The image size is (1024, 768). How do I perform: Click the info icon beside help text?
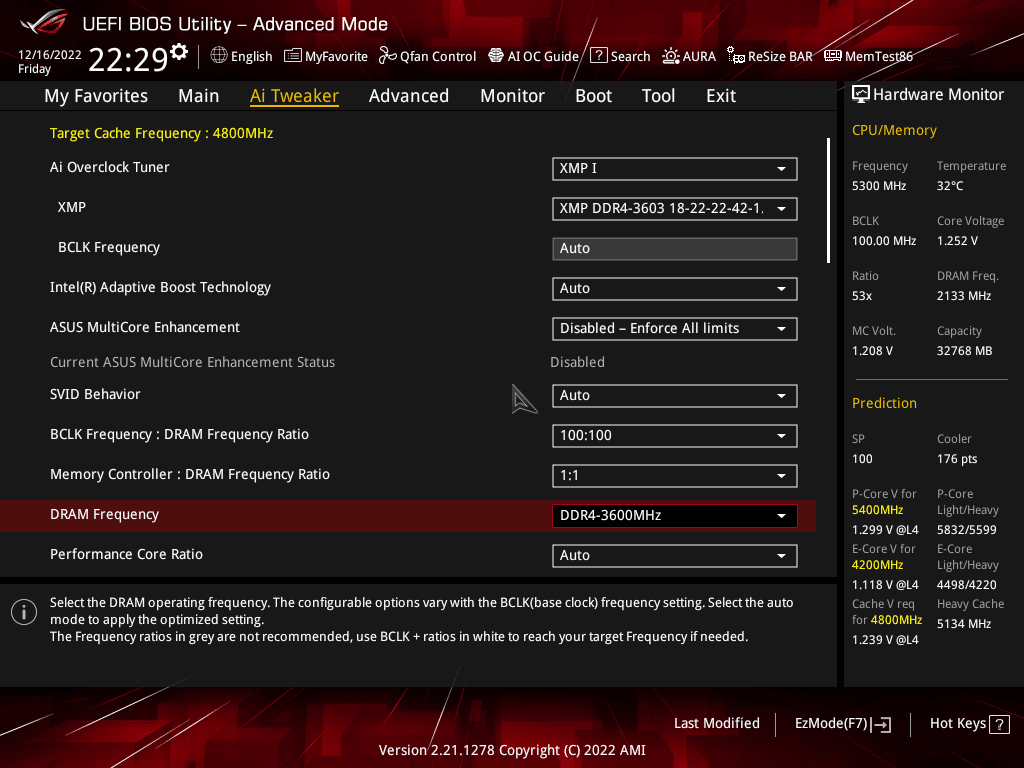[24, 612]
